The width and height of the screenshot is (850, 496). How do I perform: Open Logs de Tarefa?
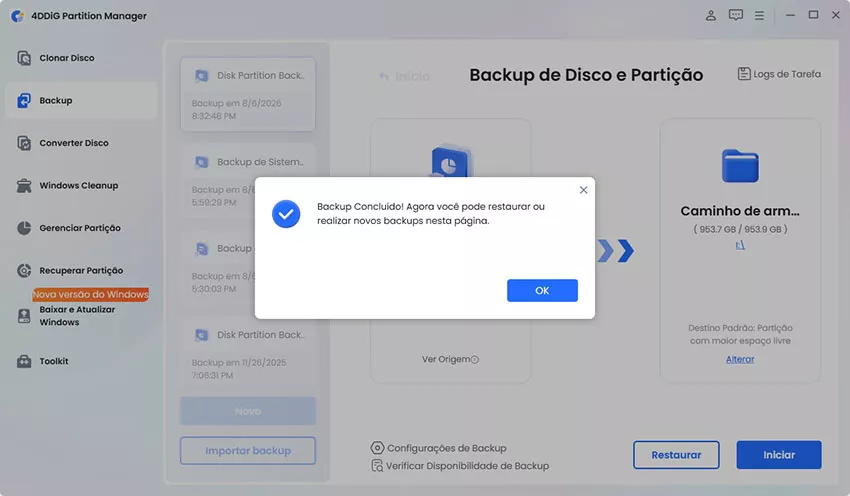click(780, 74)
